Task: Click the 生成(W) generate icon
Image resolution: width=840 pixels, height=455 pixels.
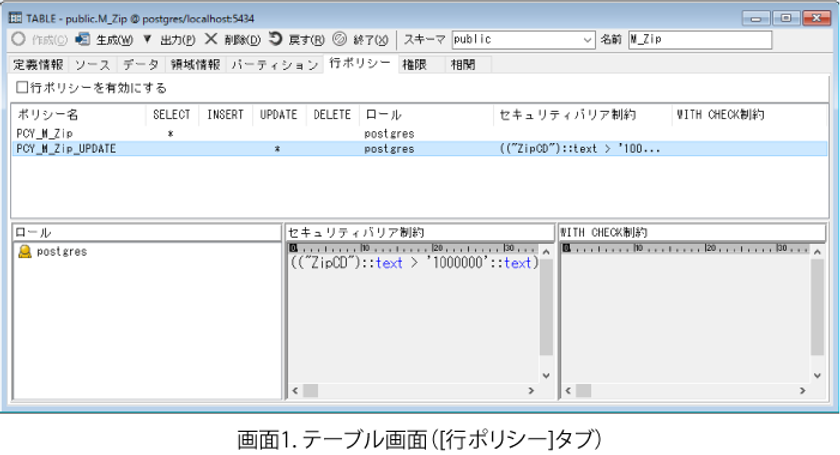Action: coord(82,39)
